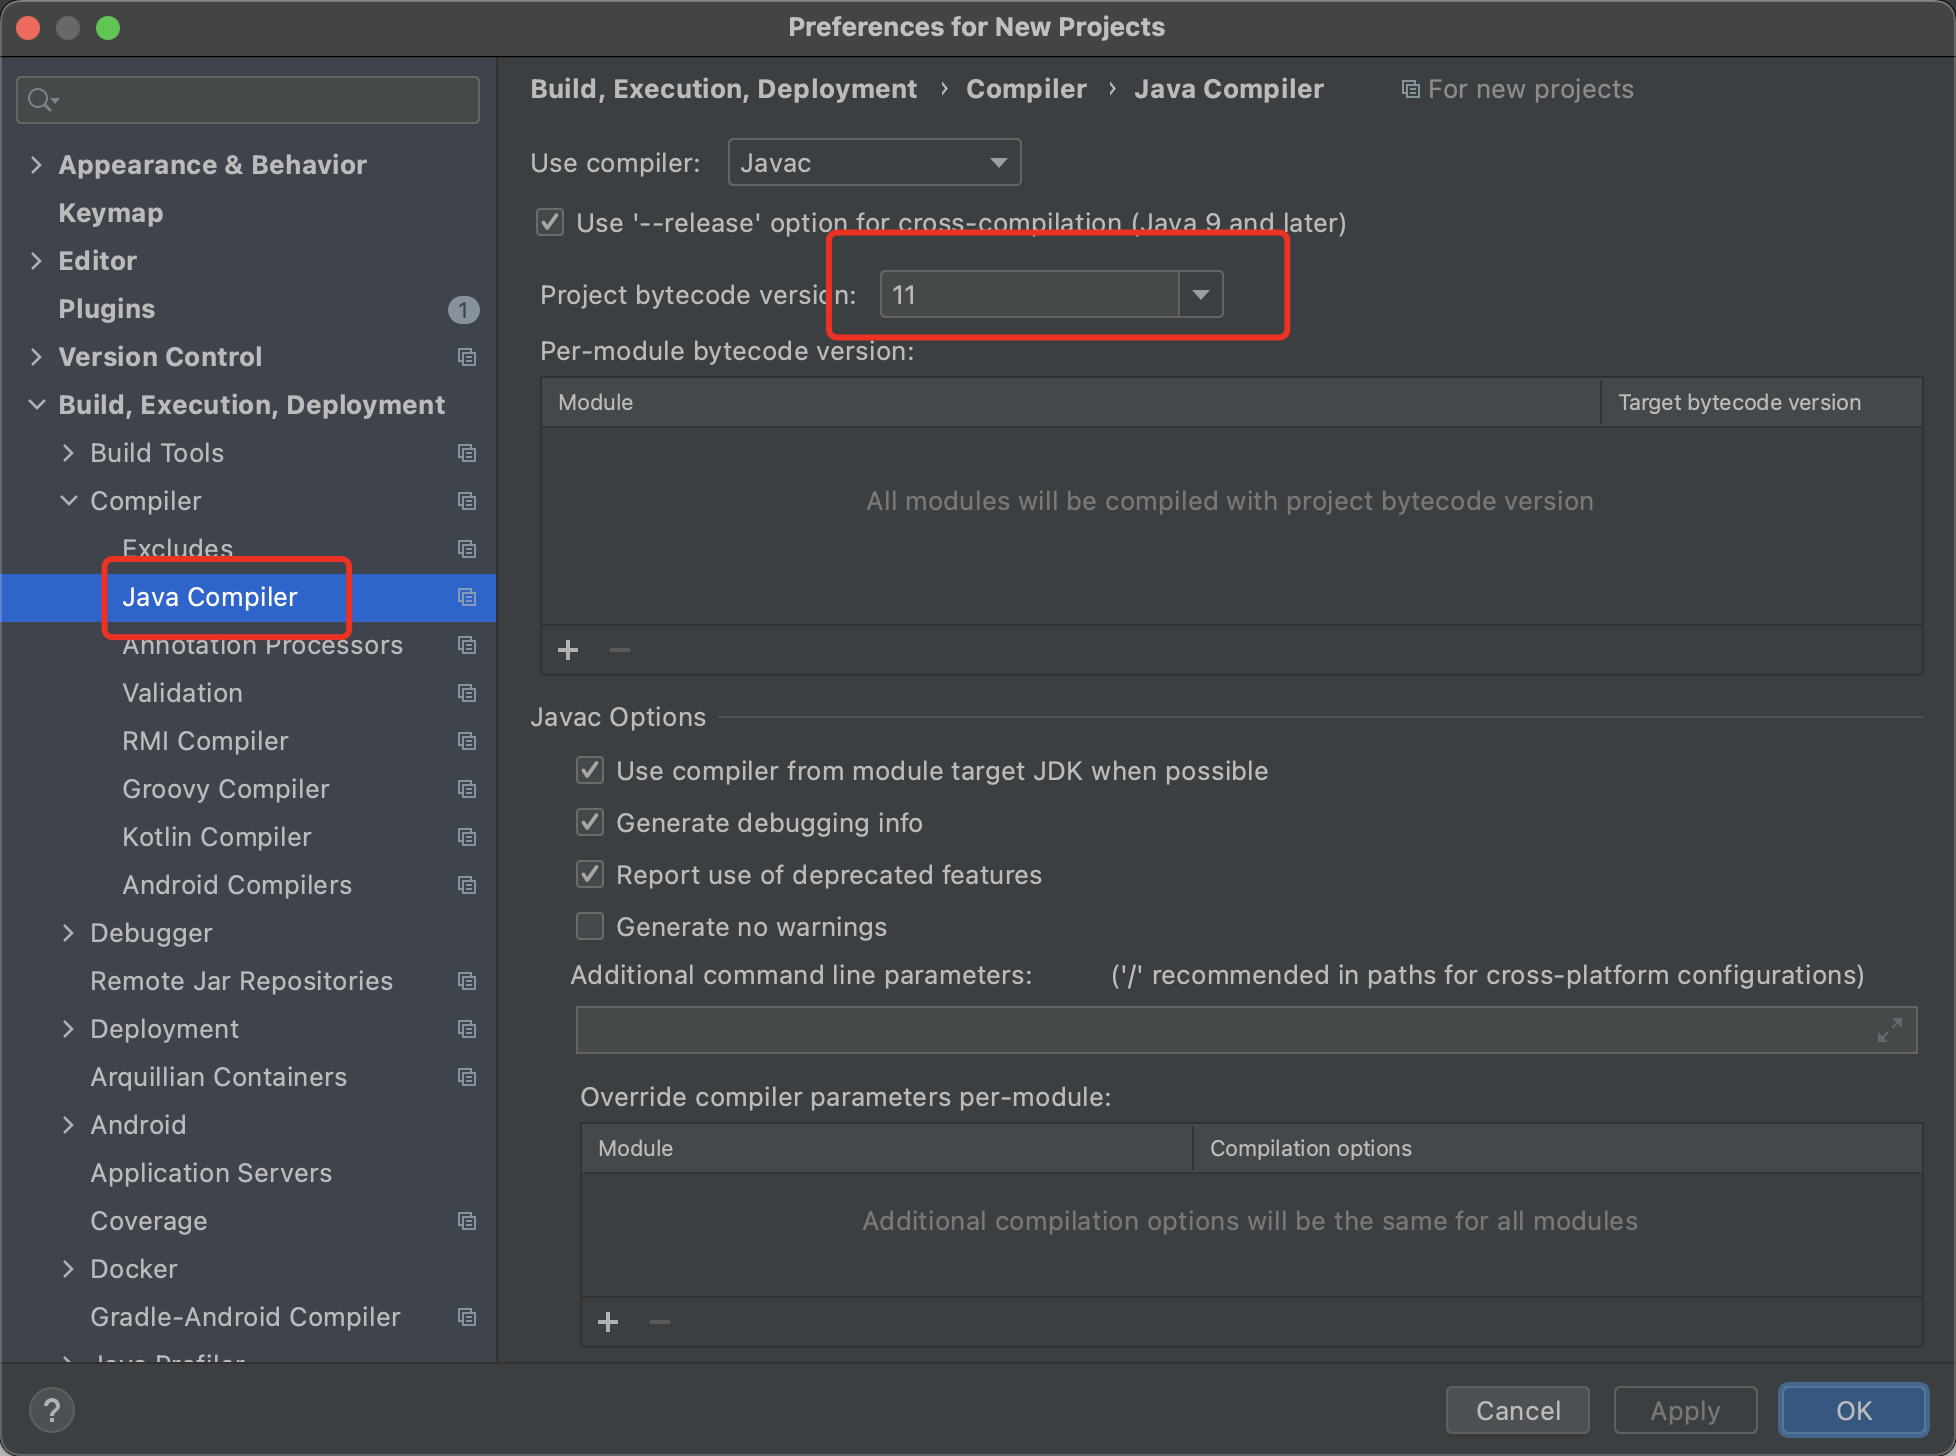
Task: Click the search magnifier icon in sidebar
Action: (42, 100)
